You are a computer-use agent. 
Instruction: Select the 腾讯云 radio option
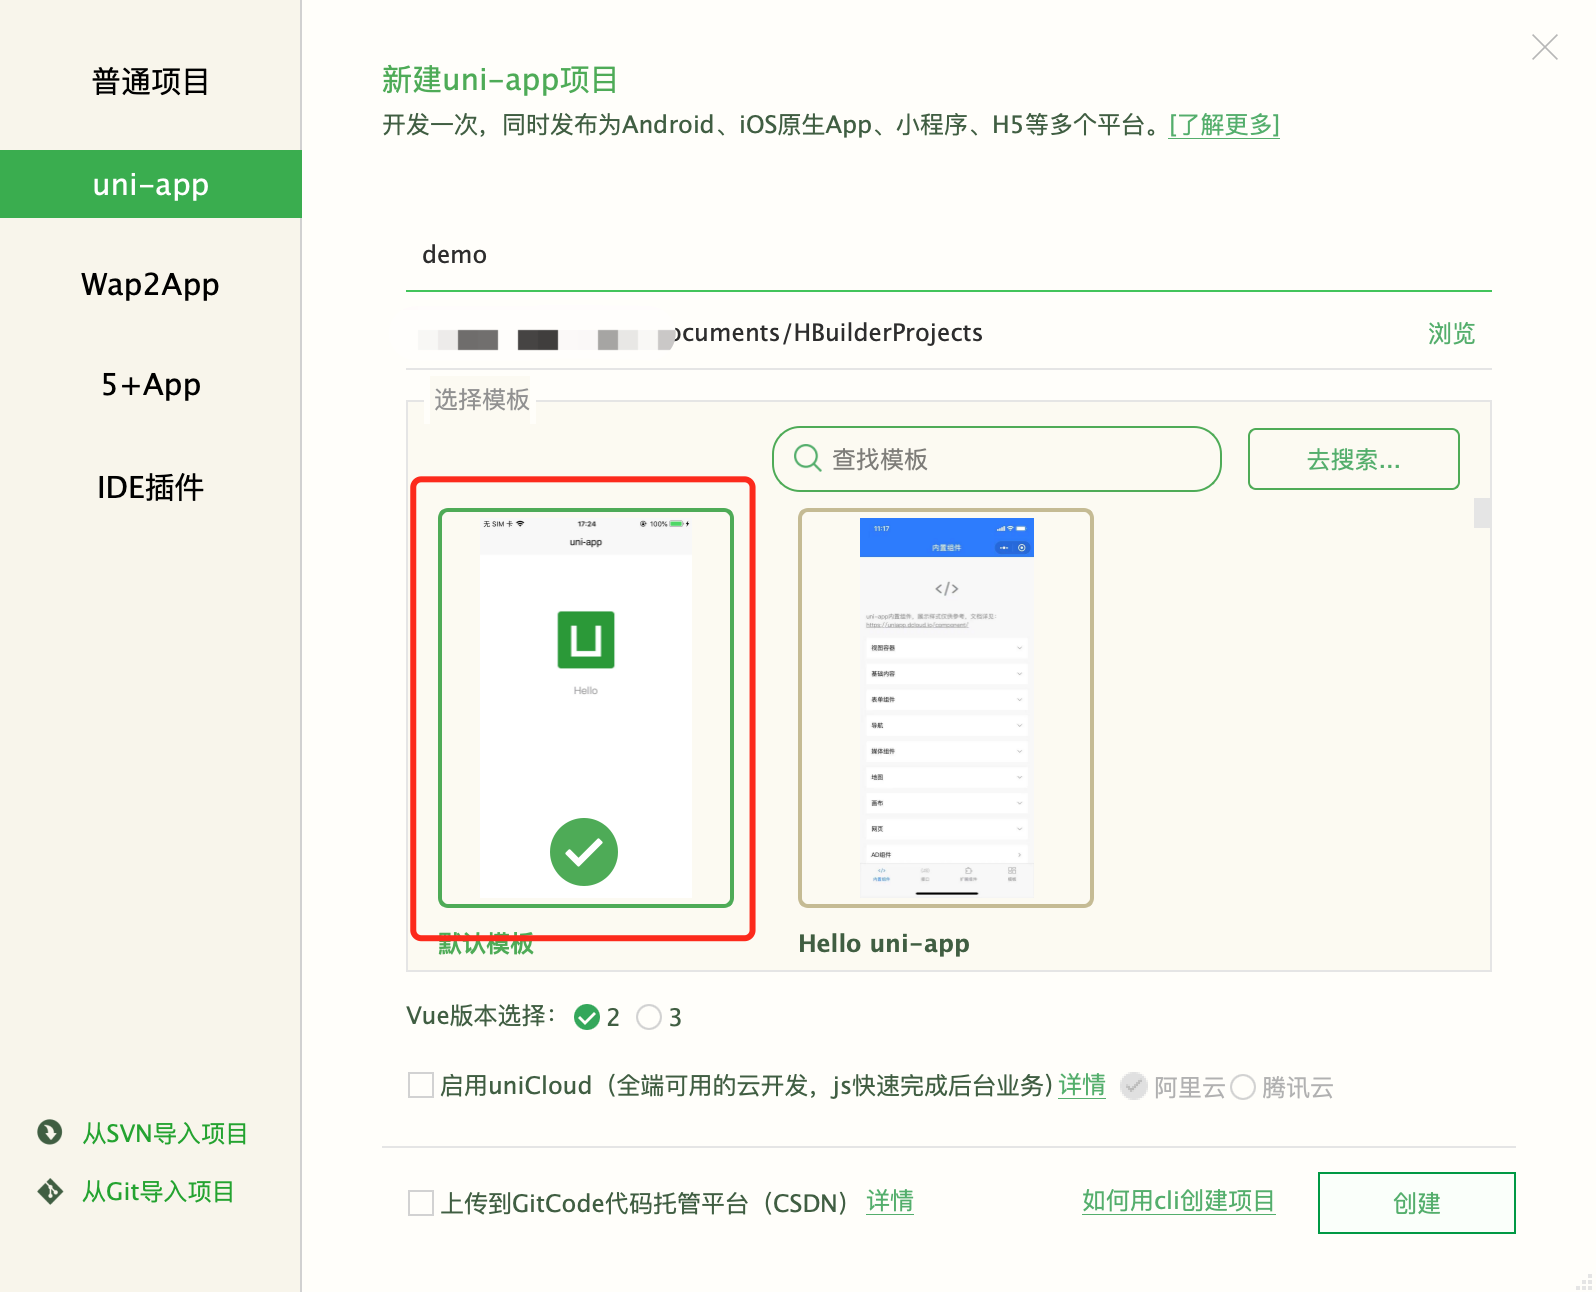(x=1243, y=1087)
